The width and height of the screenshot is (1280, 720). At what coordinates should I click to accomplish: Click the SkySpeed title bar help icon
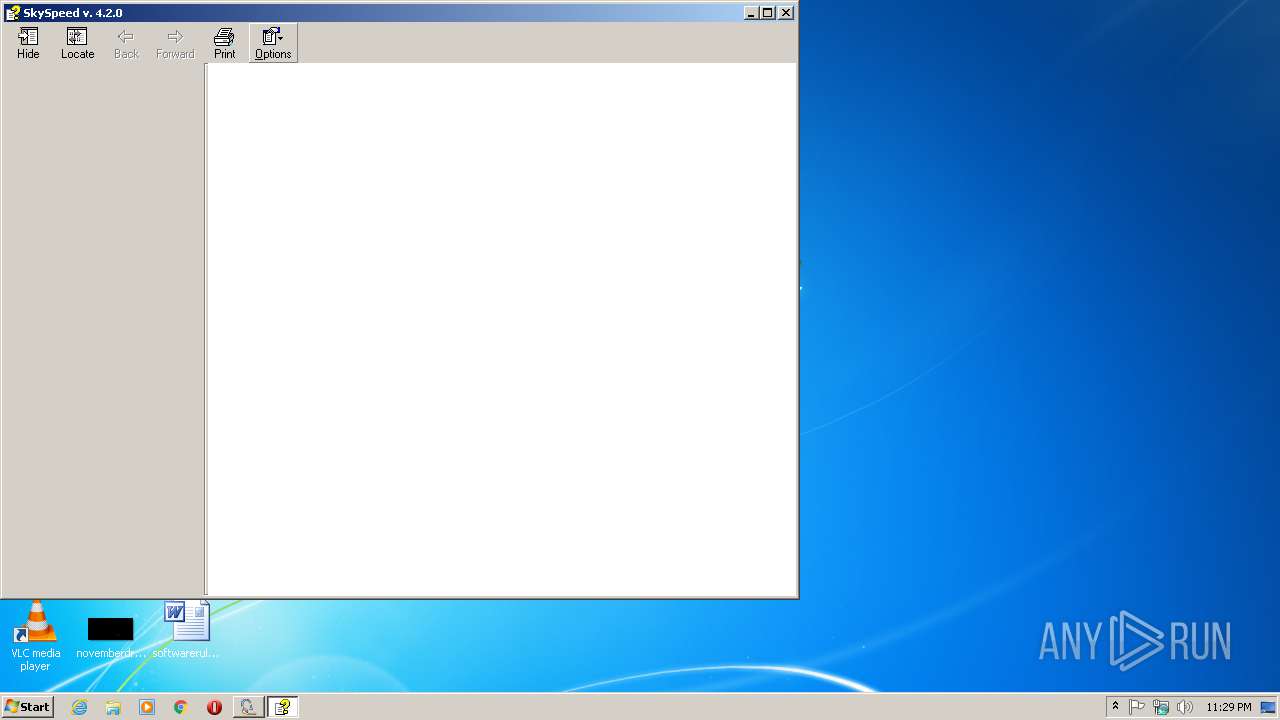pyautogui.click(x=12, y=12)
